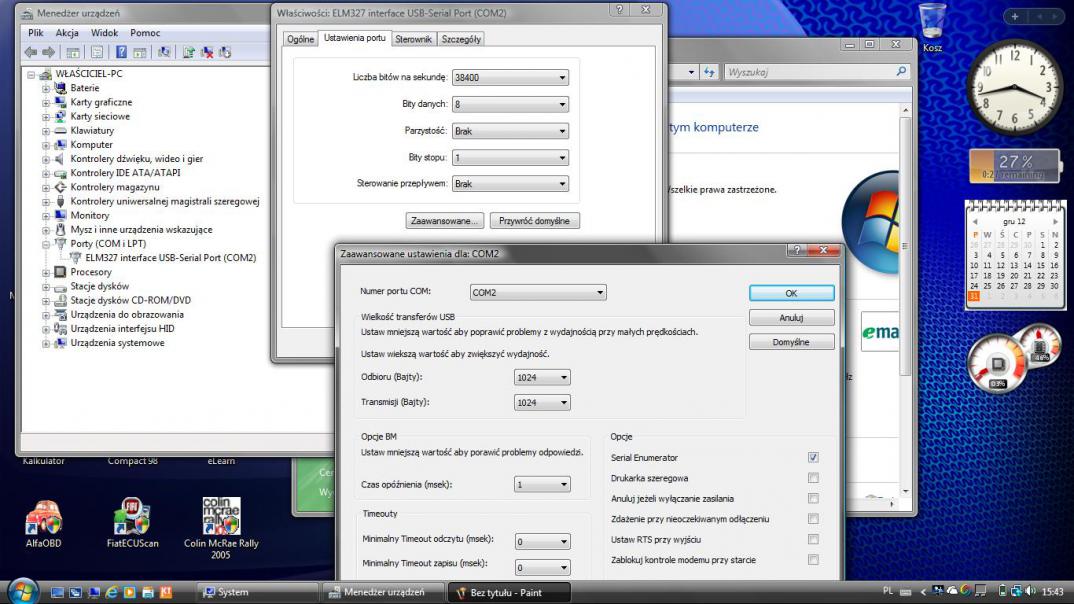Open the Numer portu COM dropdown
1074x604 pixels.
538,293
